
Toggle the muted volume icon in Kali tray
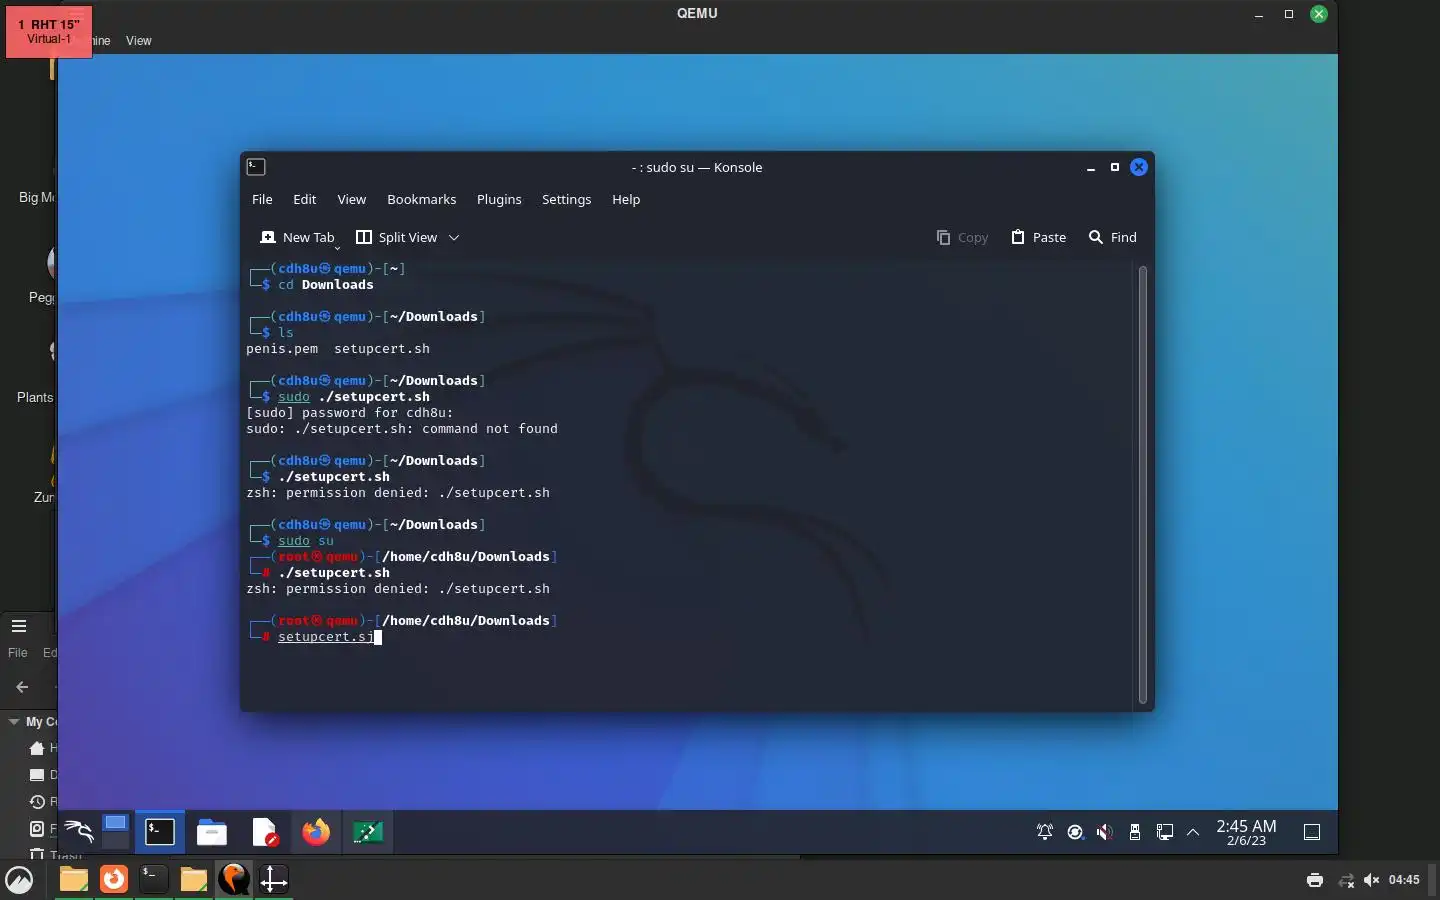[x=1105, y=832]
